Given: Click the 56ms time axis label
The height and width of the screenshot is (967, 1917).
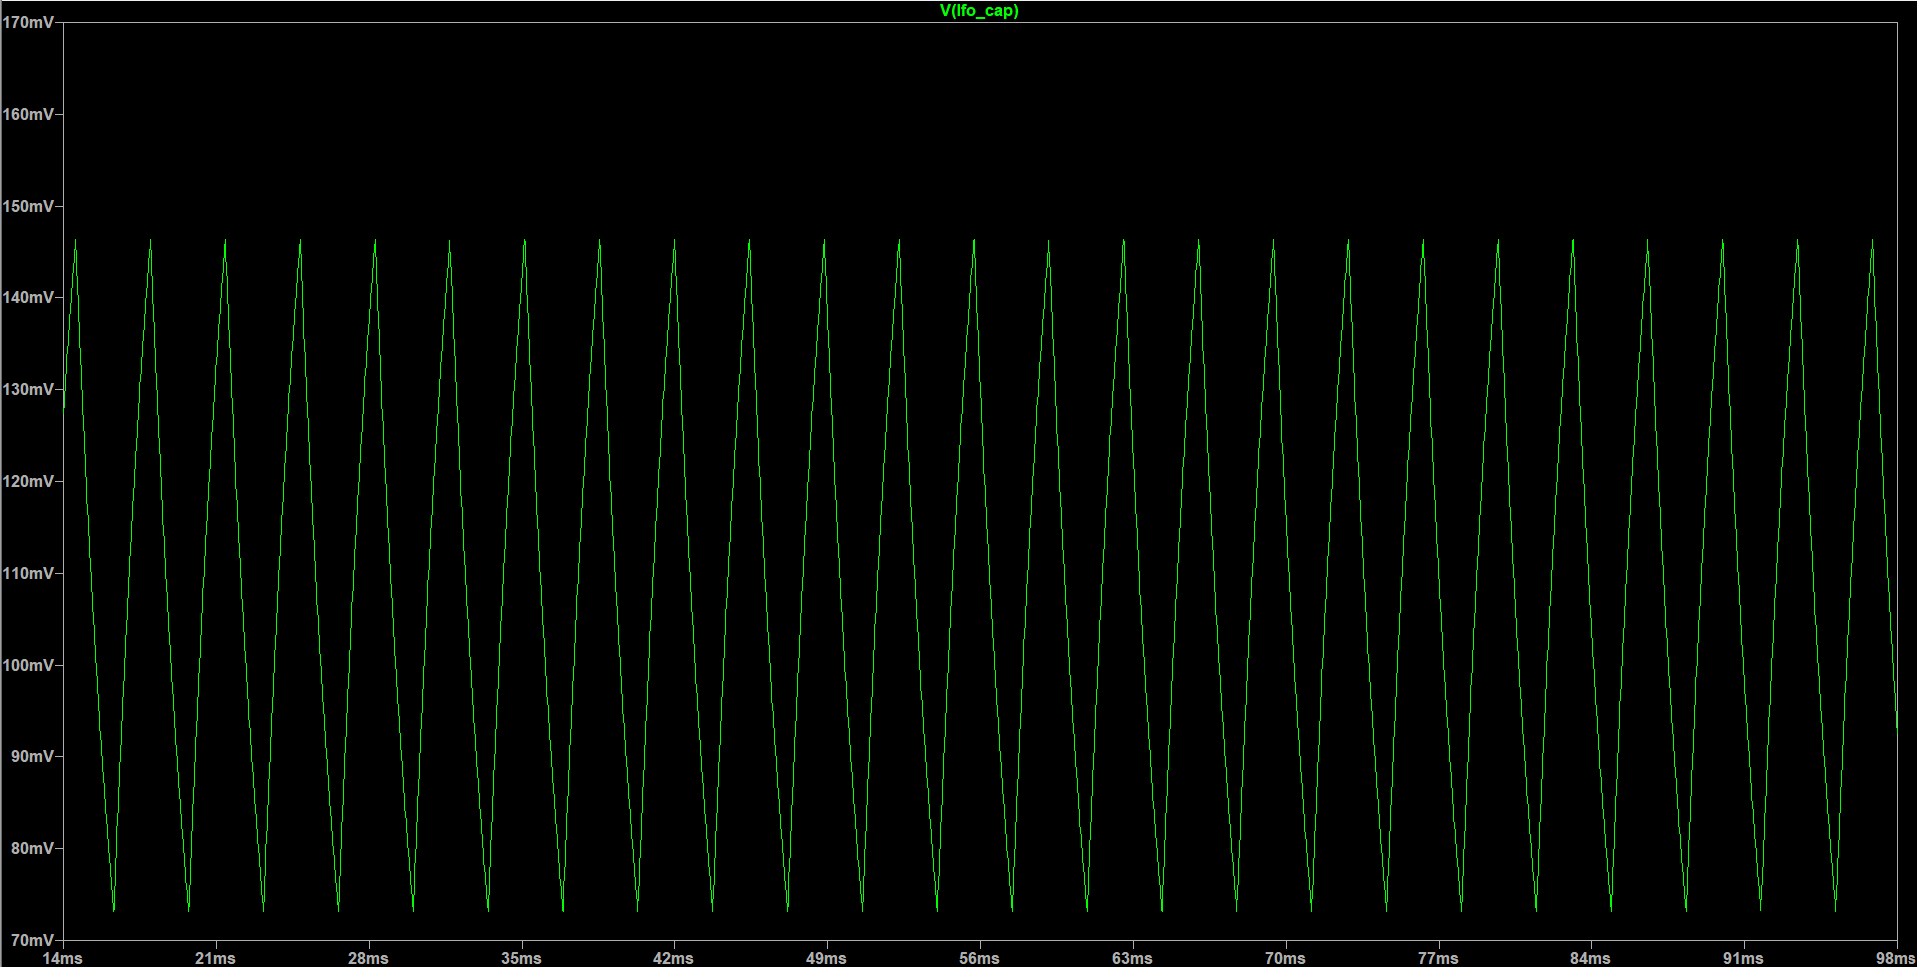Looking at the screenshot, I should pyautogui.click(x=980, y=958).
